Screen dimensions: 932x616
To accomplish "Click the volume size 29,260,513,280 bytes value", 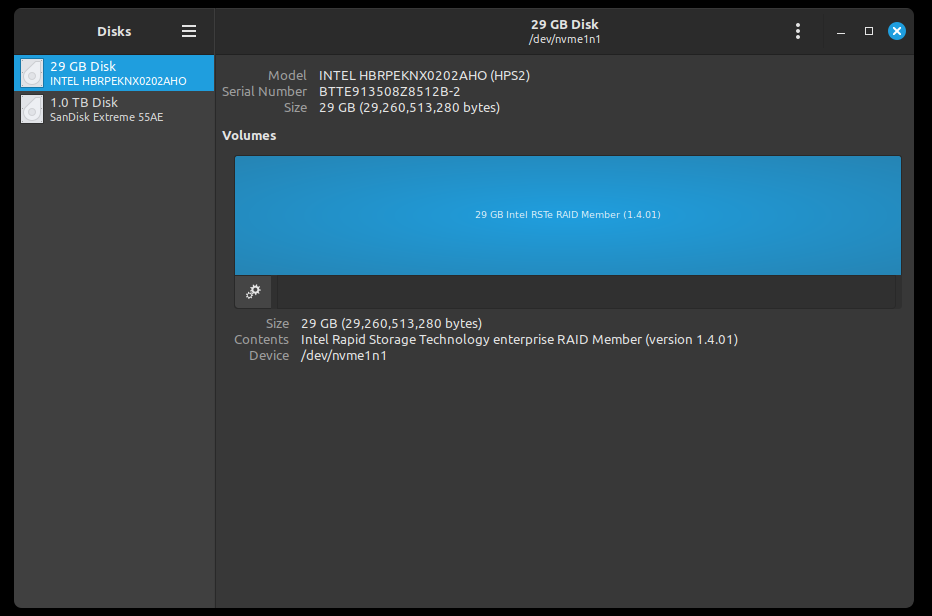I will coord(391,323).
